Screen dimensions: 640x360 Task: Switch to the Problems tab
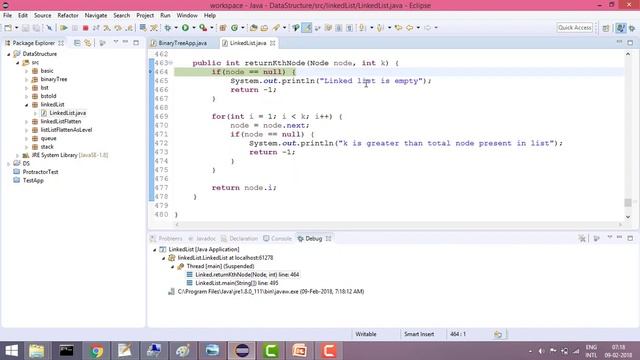click(x=166, y=239)
